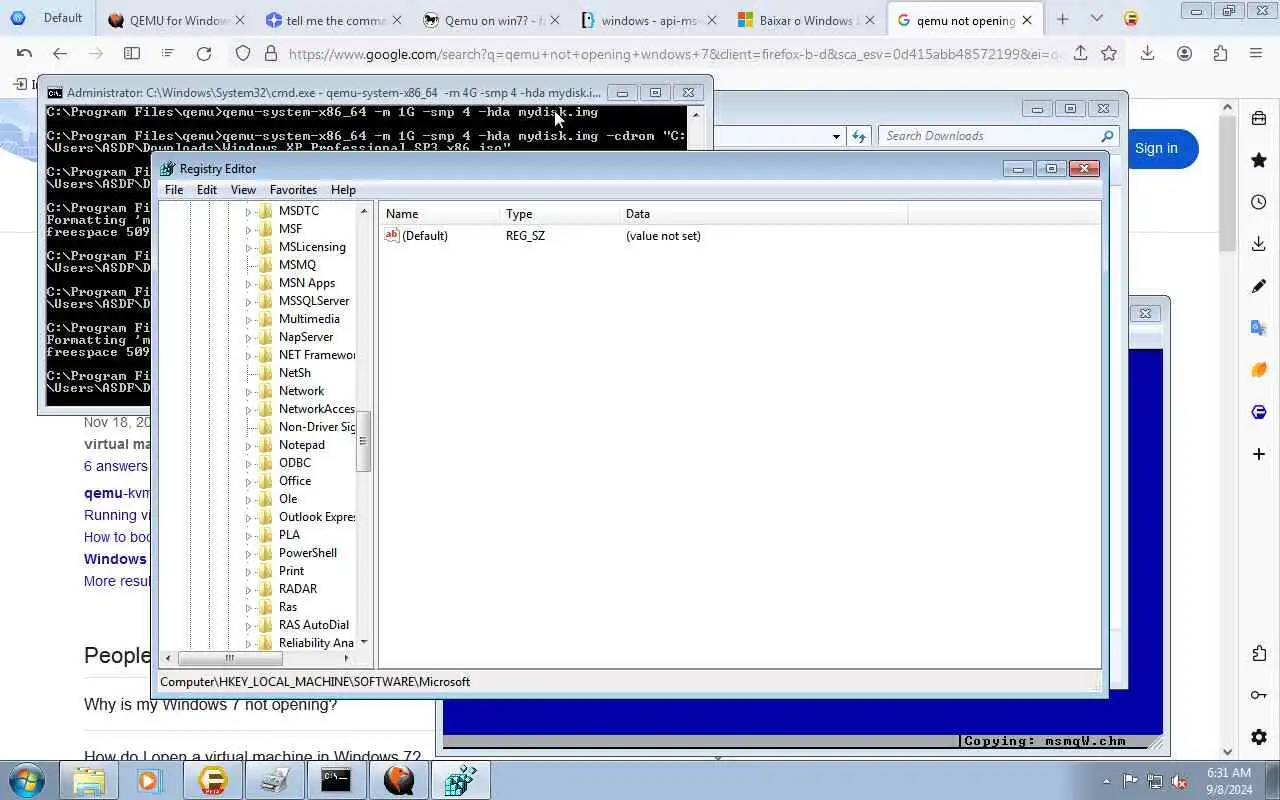Open Windows Explorer from taskbar
Viewport: 1280px width, 800px height.
[88, 780]
